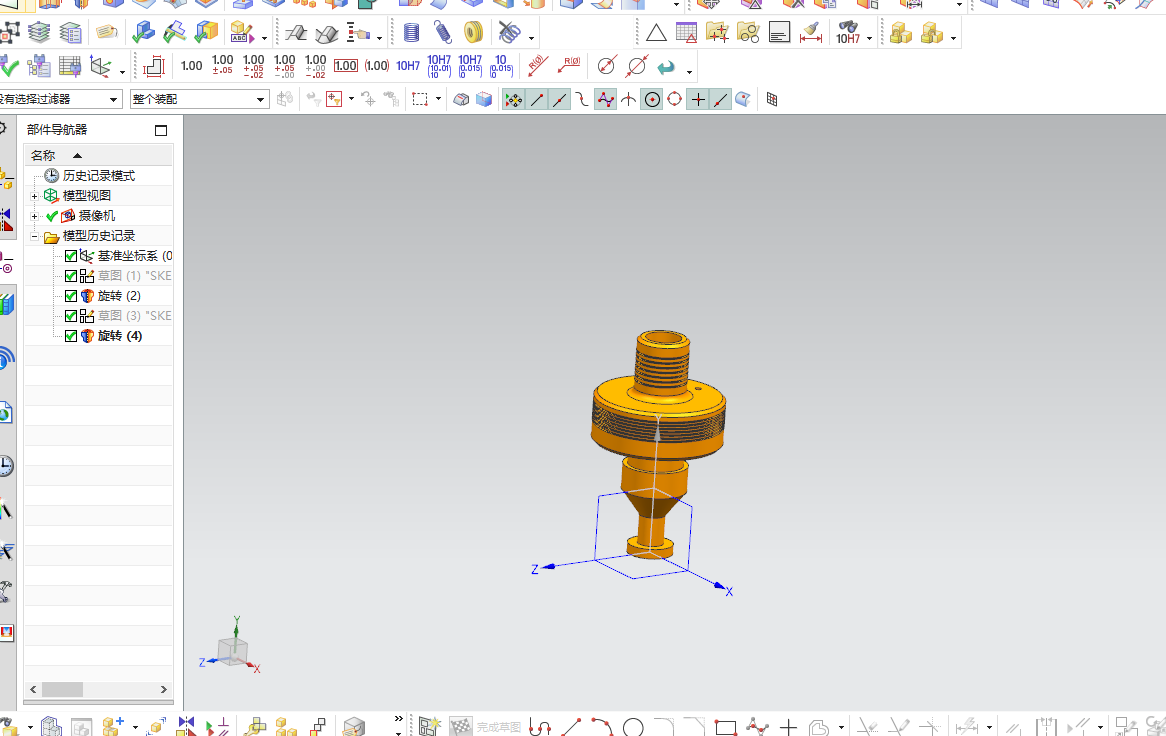Open the 整个装配 scope dropdown

pos(260,100)
